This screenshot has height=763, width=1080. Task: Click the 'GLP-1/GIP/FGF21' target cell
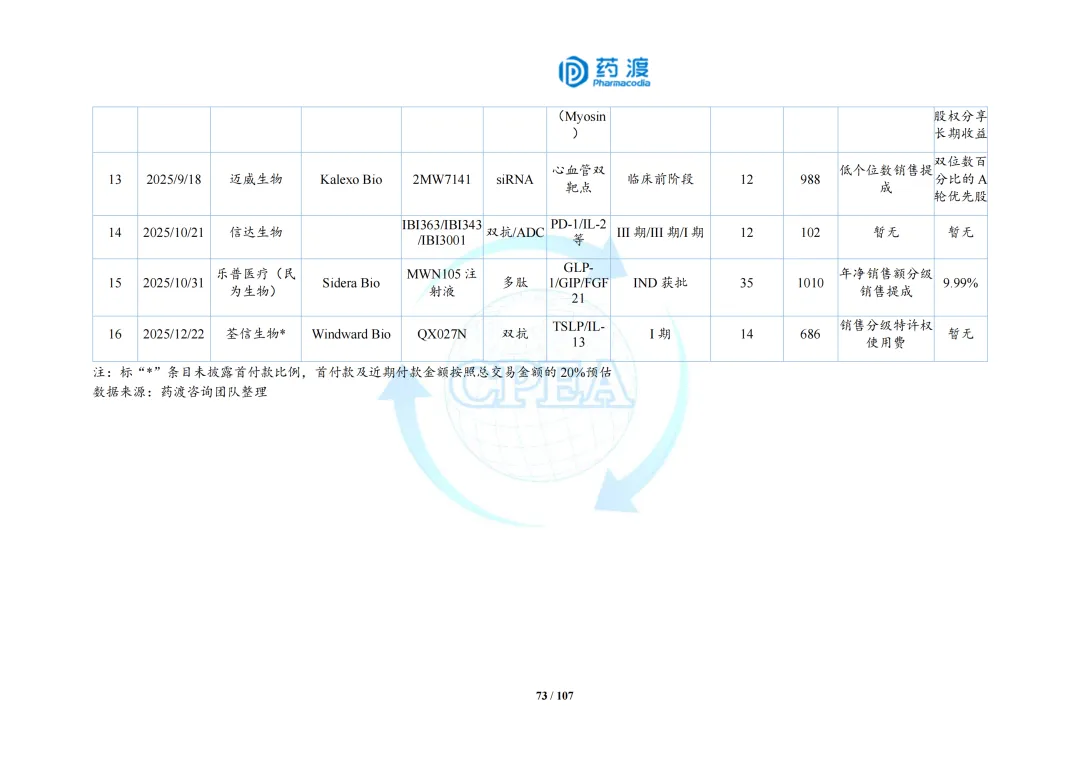point(579,287)
